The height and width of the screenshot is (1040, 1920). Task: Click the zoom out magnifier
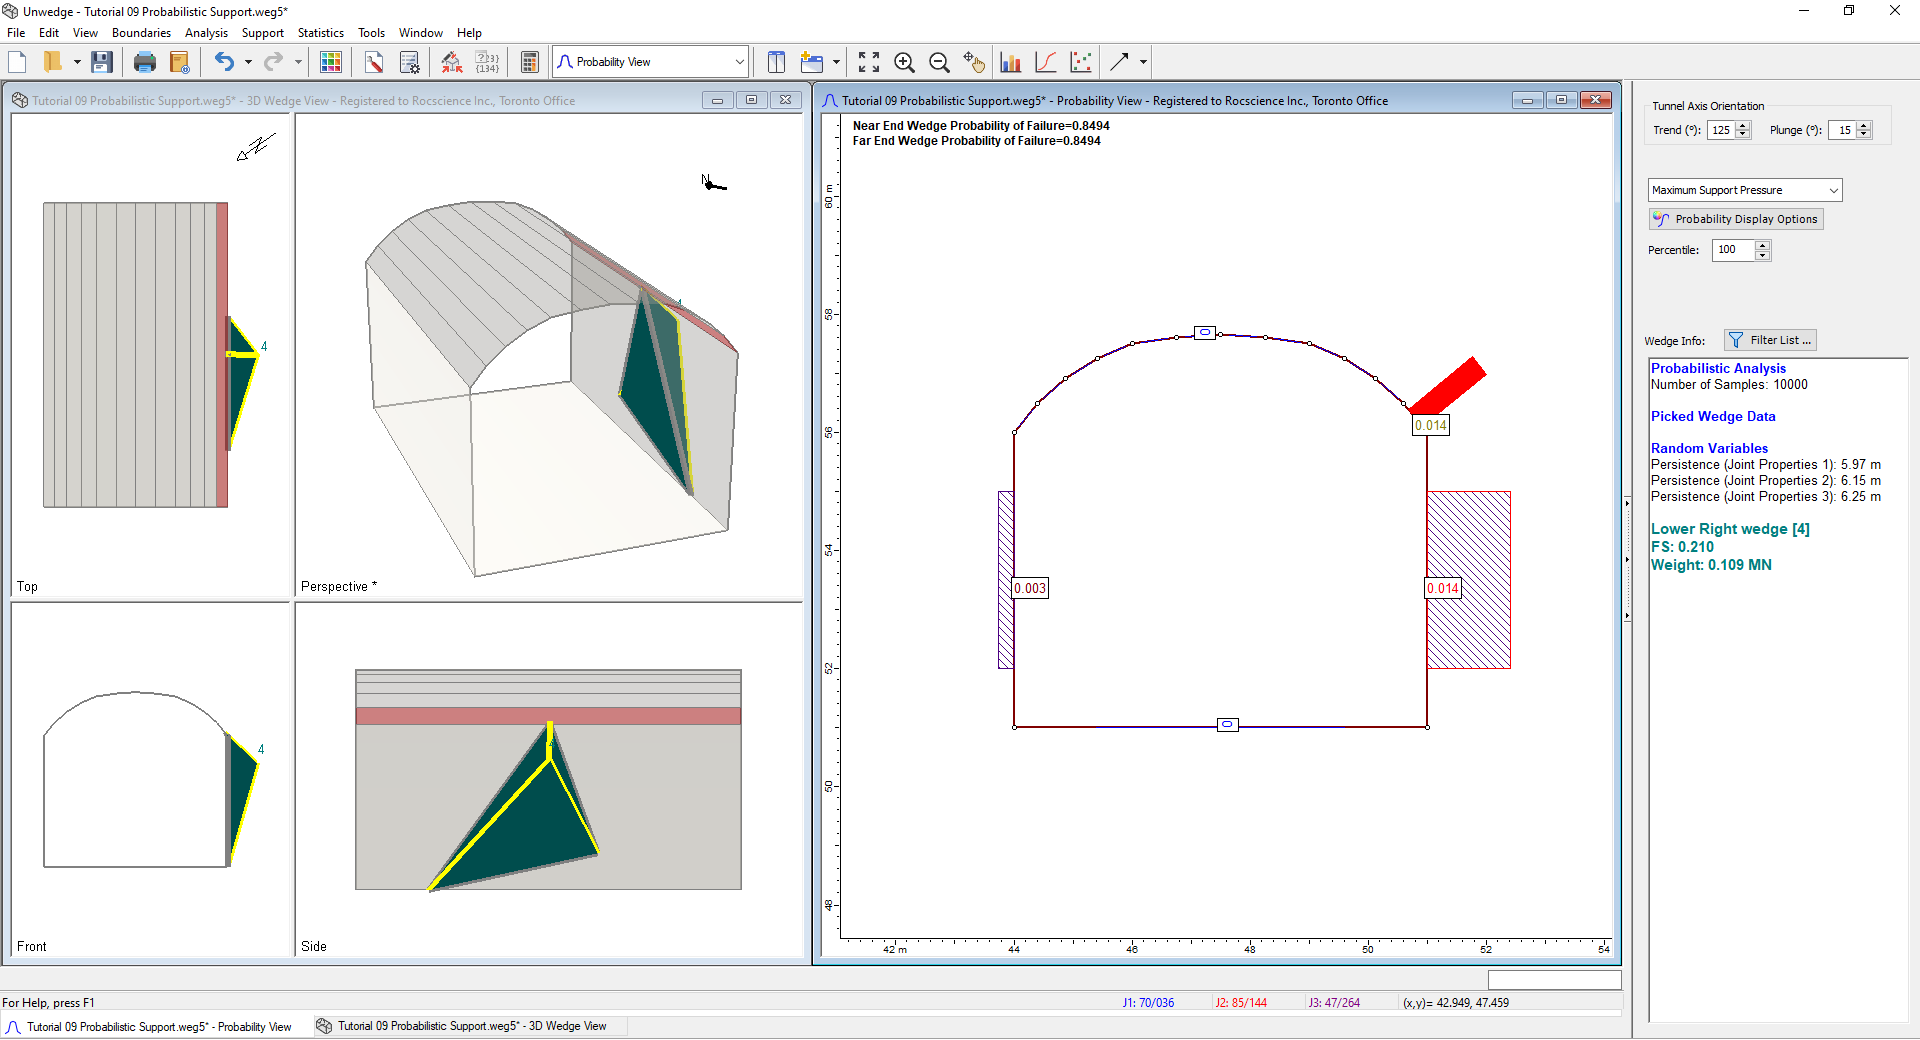click(x=939, y=62)
